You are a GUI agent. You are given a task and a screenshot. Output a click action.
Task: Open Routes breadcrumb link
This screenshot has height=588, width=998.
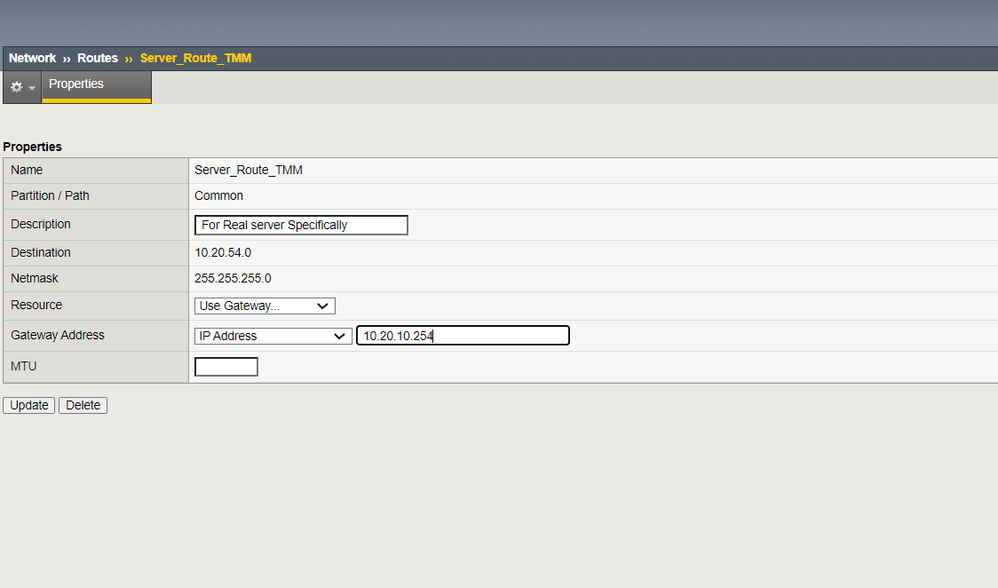[x=97, y=58]
